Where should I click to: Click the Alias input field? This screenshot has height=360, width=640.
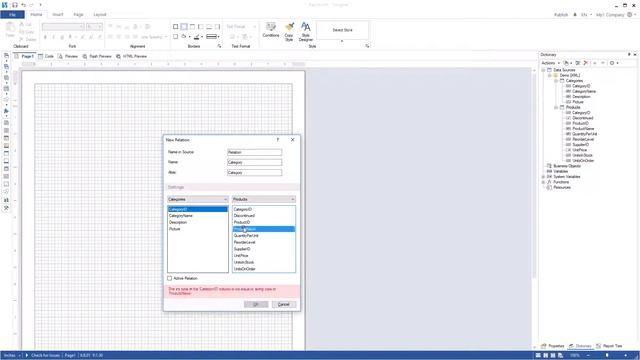click(254, 173)
